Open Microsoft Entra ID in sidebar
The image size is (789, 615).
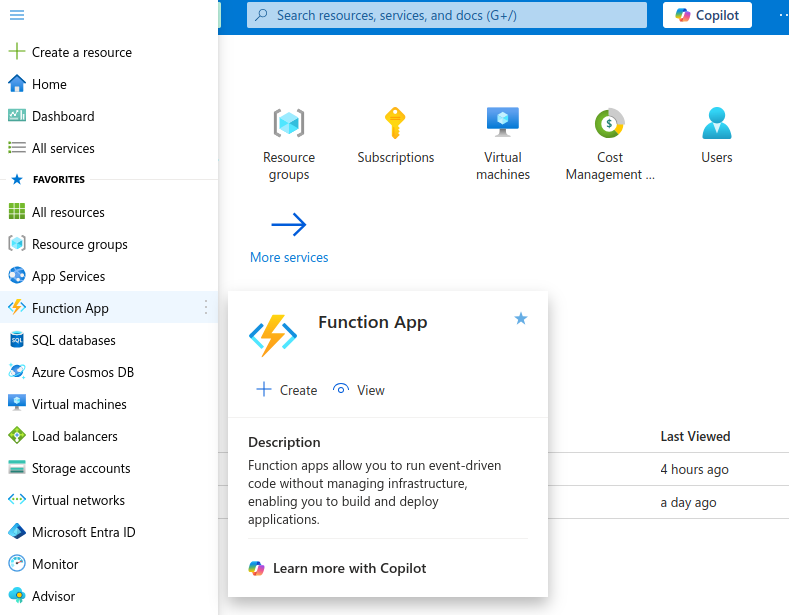(83, 532)
